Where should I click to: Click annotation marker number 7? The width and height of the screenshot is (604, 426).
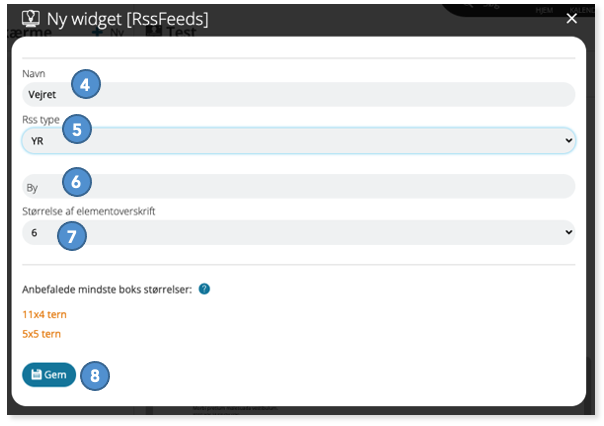point(72,236)
